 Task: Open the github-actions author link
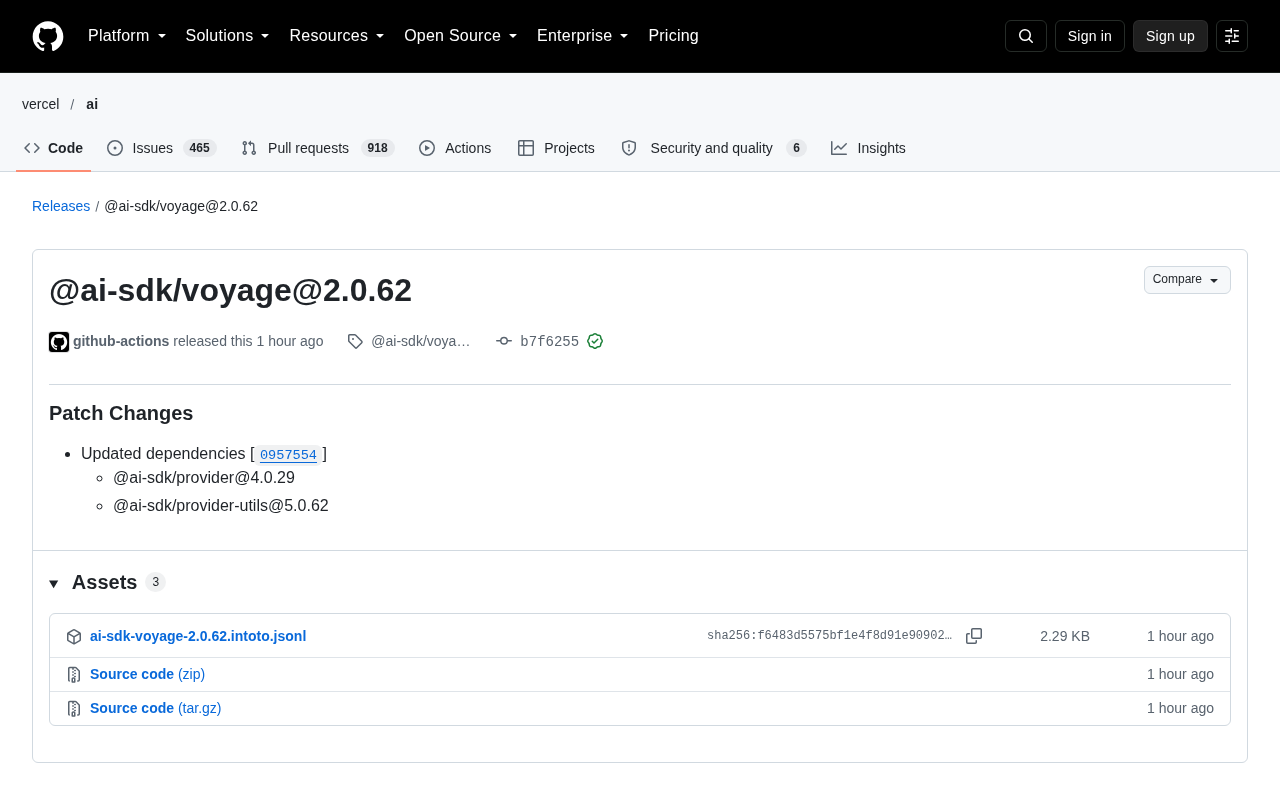(121, 341)
